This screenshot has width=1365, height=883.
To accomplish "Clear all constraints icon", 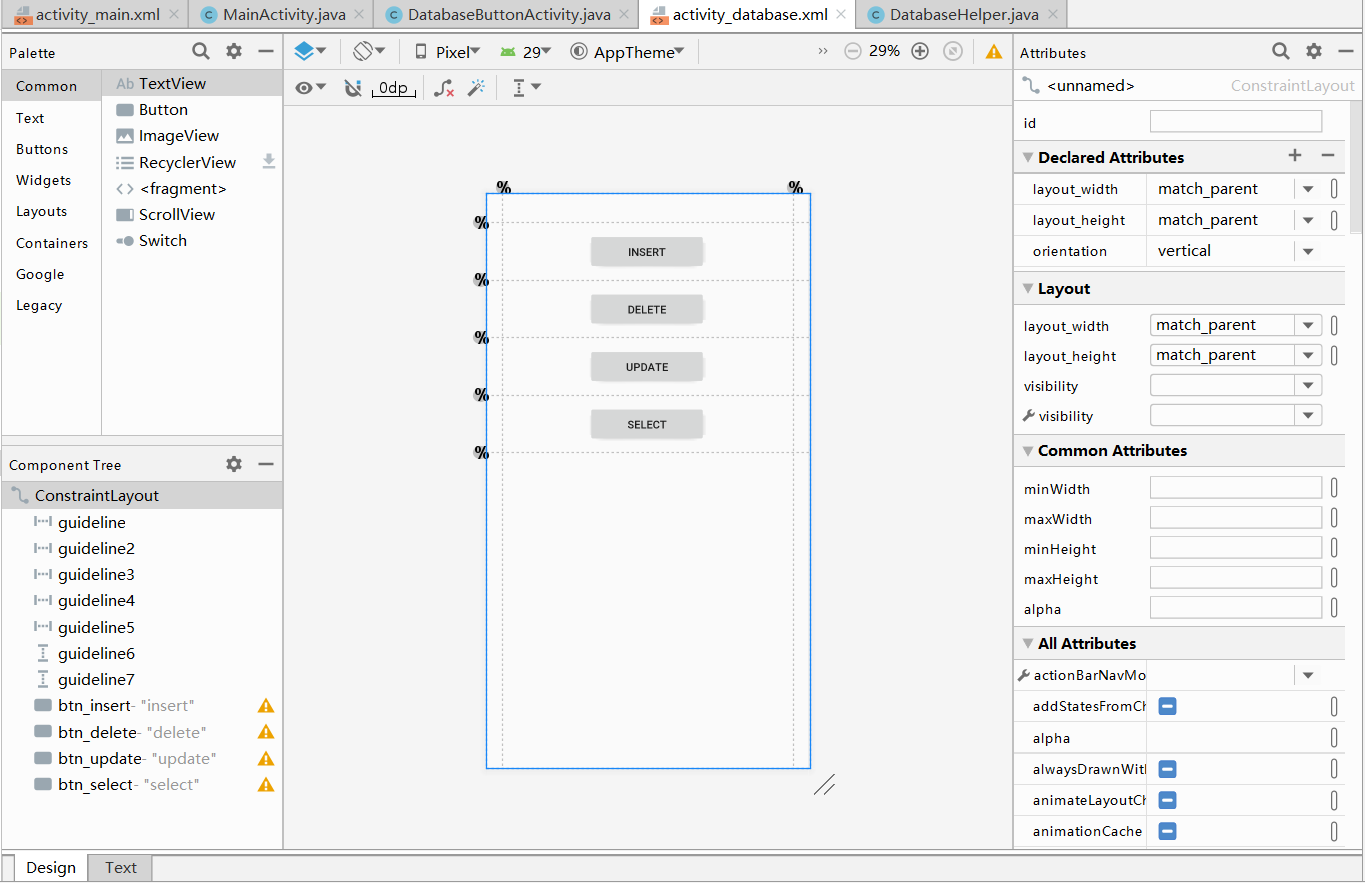I will 445,88.
